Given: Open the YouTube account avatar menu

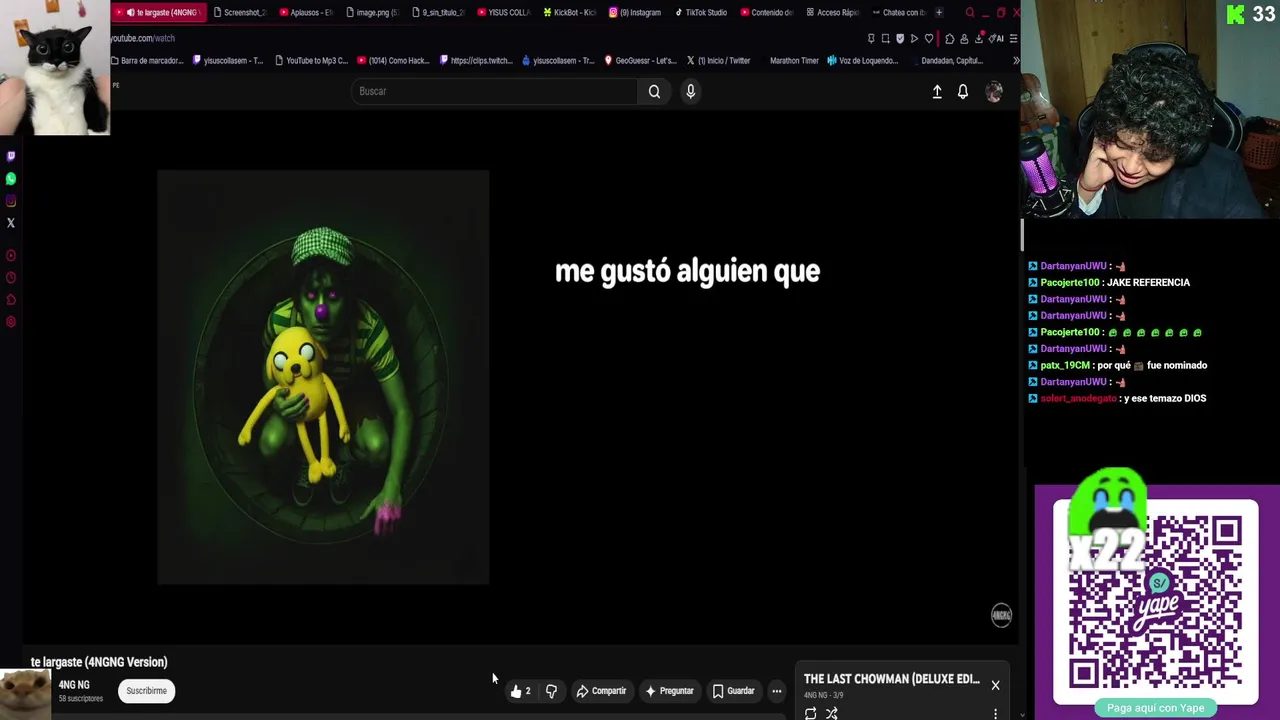Looking at the screenshot, I should click(994, 91).
